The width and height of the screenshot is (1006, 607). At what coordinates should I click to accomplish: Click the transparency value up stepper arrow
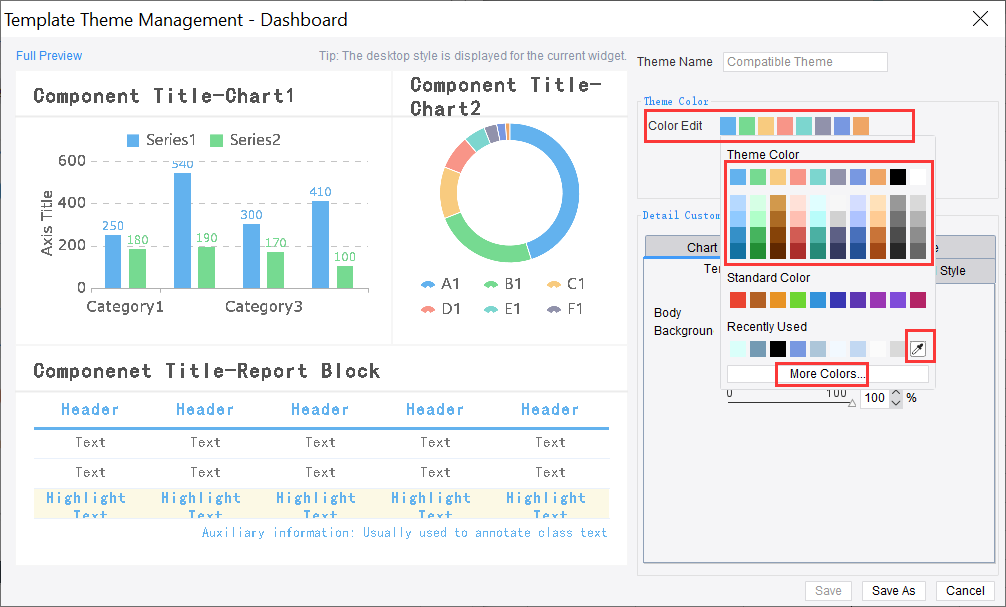point(895,393)
